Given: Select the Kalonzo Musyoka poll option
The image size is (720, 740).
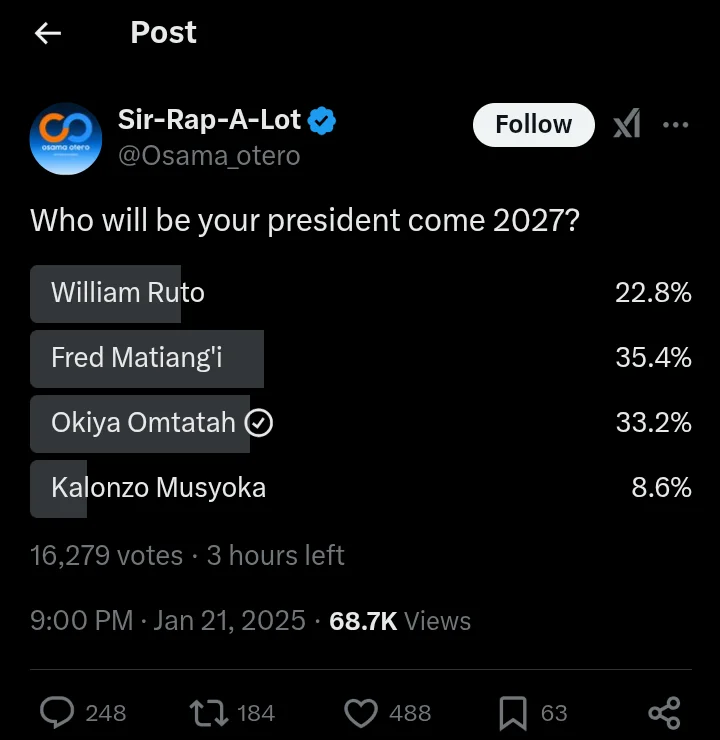Looking at the screenshot, I should pos(361,488).
